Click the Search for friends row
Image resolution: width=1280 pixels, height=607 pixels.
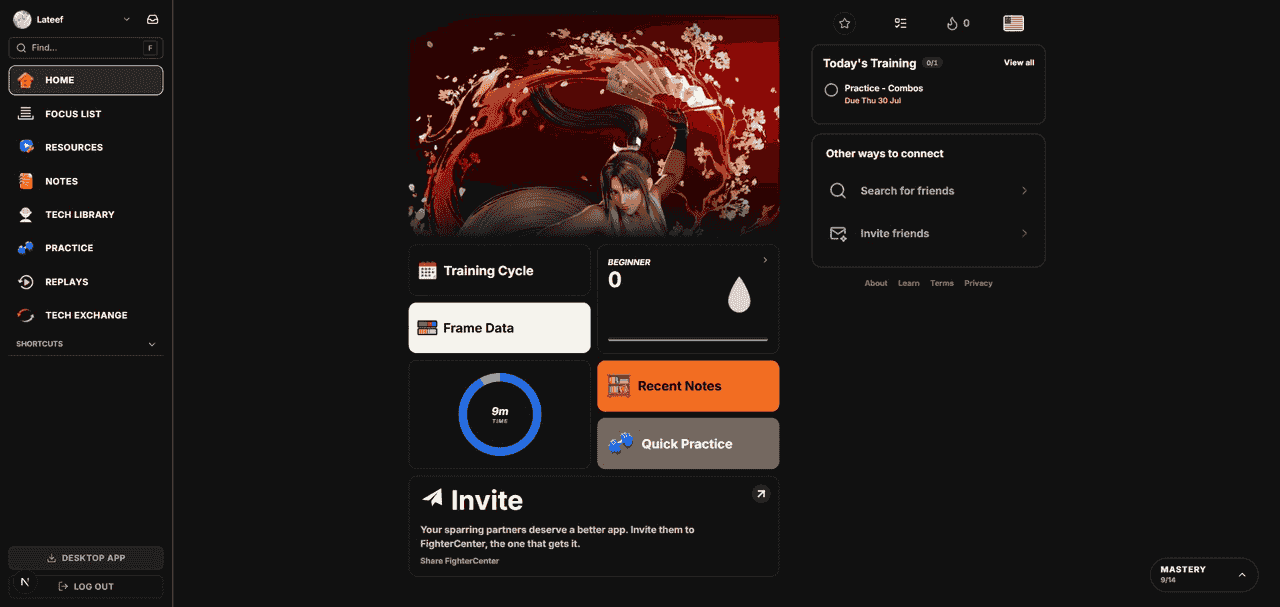[x=928, y=191]
